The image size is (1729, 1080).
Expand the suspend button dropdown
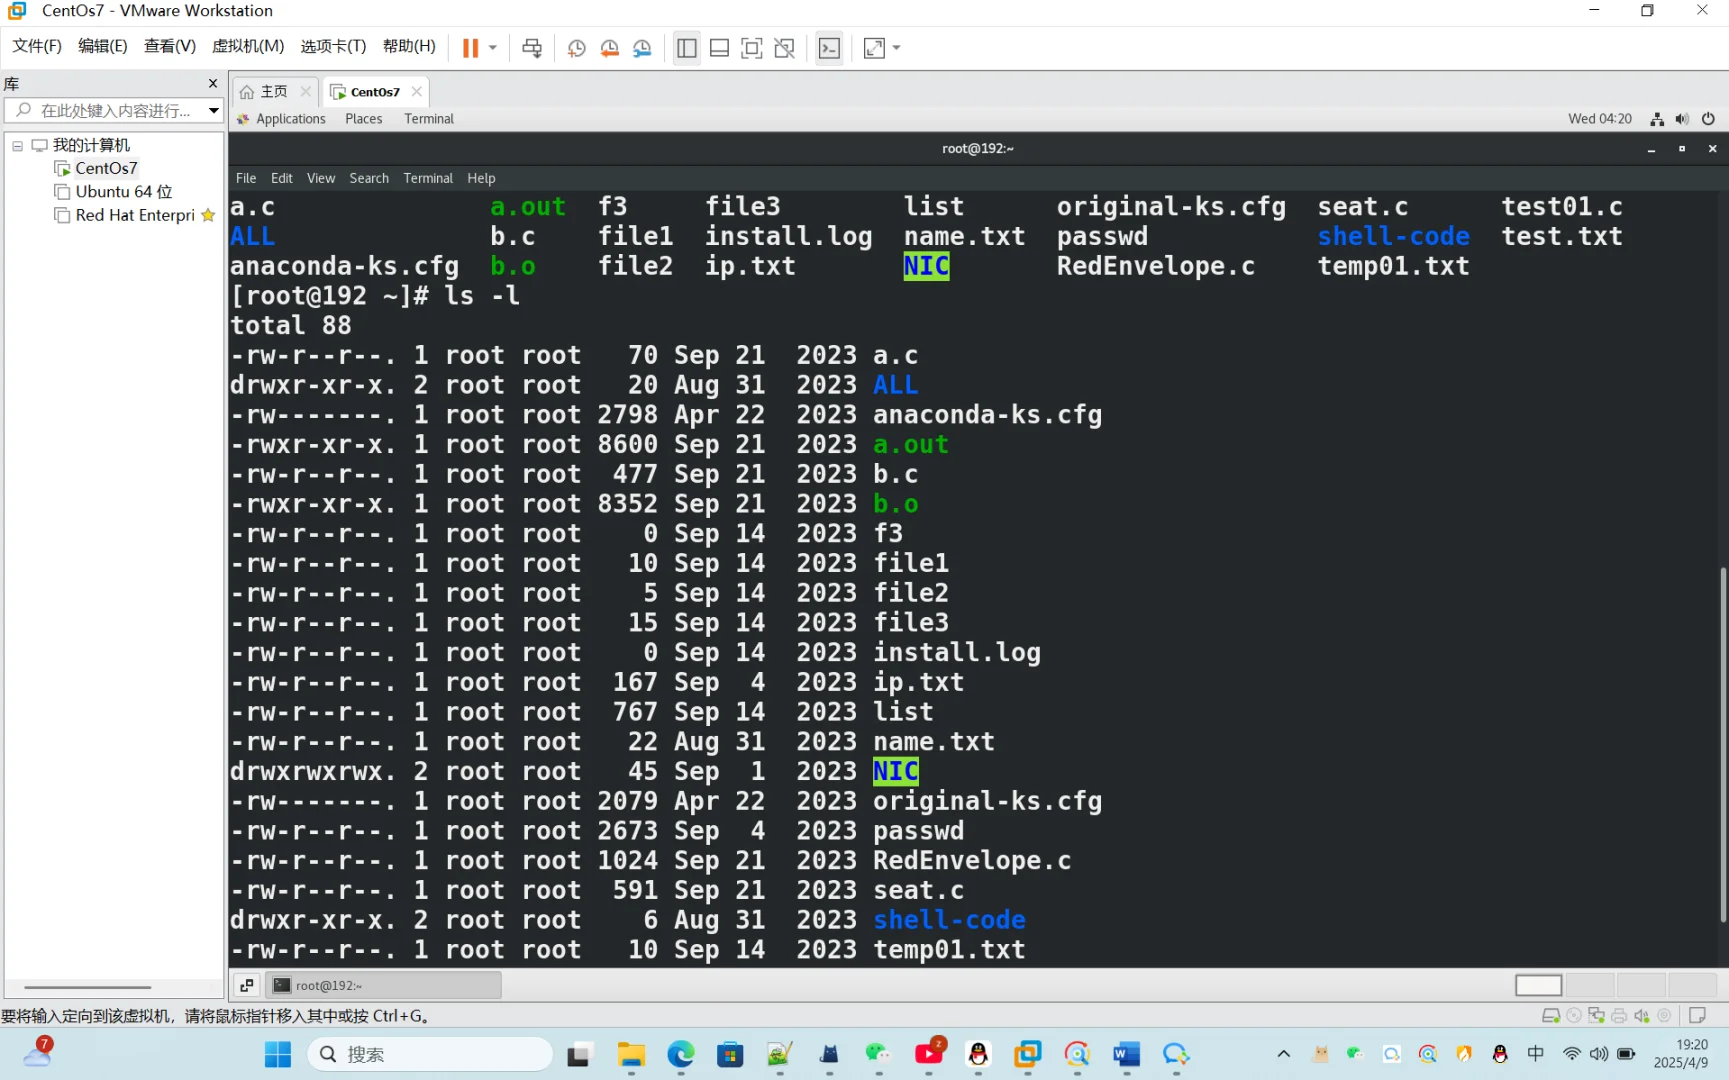(491, 47)
